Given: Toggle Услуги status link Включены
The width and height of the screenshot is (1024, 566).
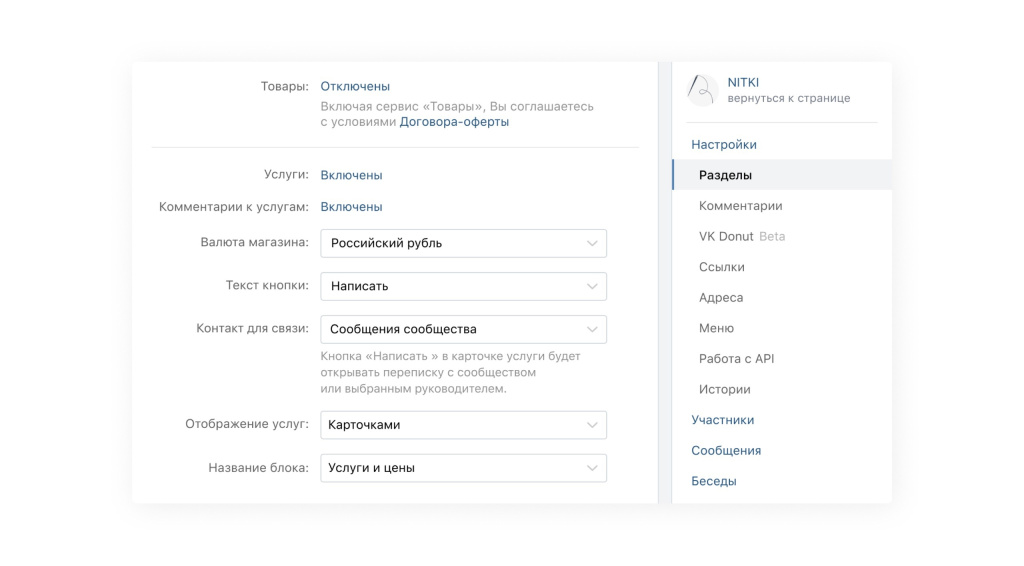Looking at the screenshot, I should coord(351,175).
